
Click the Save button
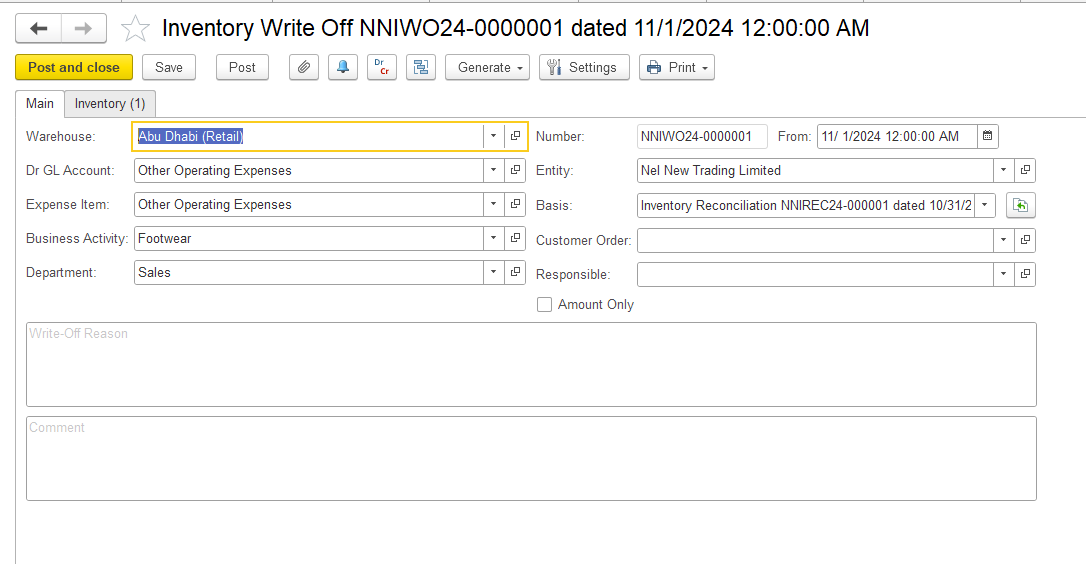[169, 68]
